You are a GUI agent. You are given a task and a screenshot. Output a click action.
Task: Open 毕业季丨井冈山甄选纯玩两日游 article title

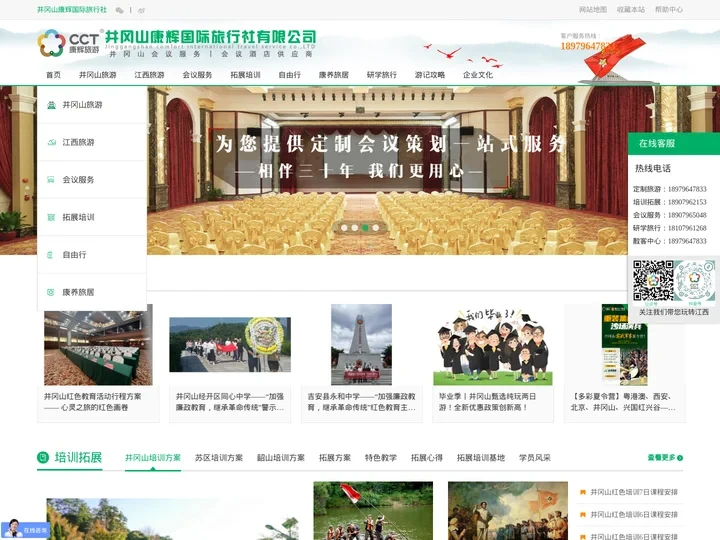(487, 402)
